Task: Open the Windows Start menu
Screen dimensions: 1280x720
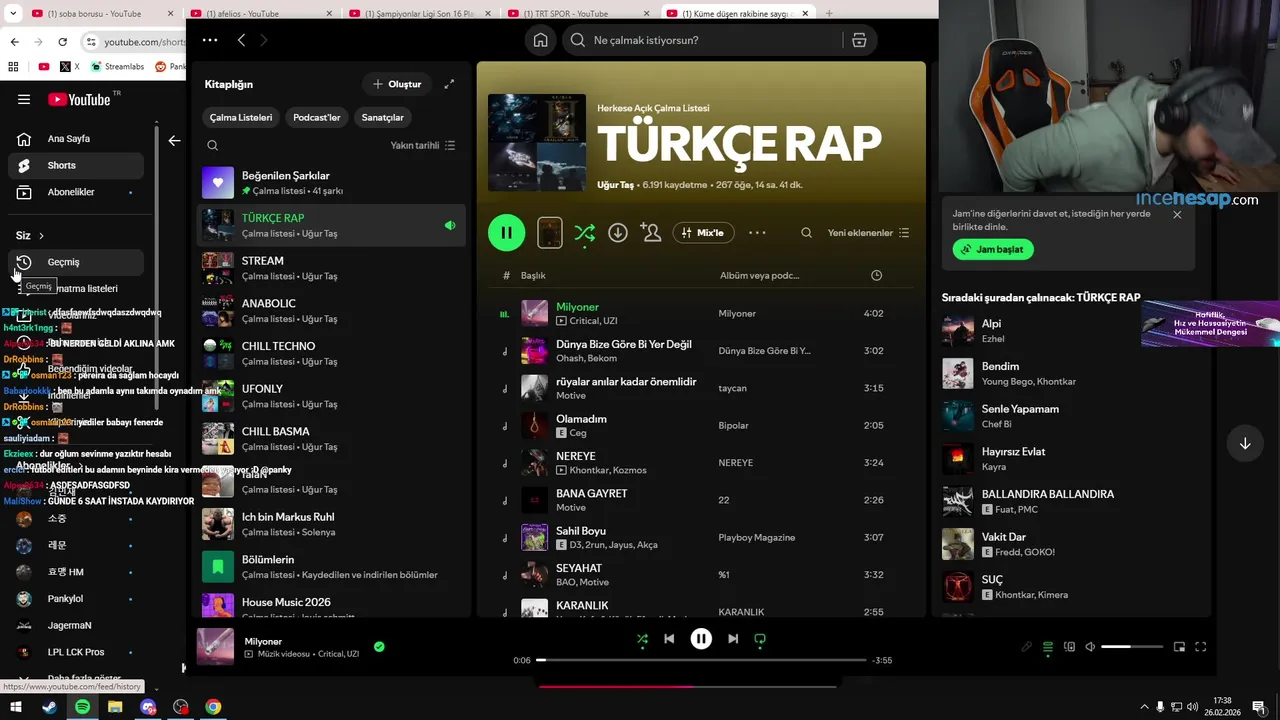Action: (x=16, y=707)
